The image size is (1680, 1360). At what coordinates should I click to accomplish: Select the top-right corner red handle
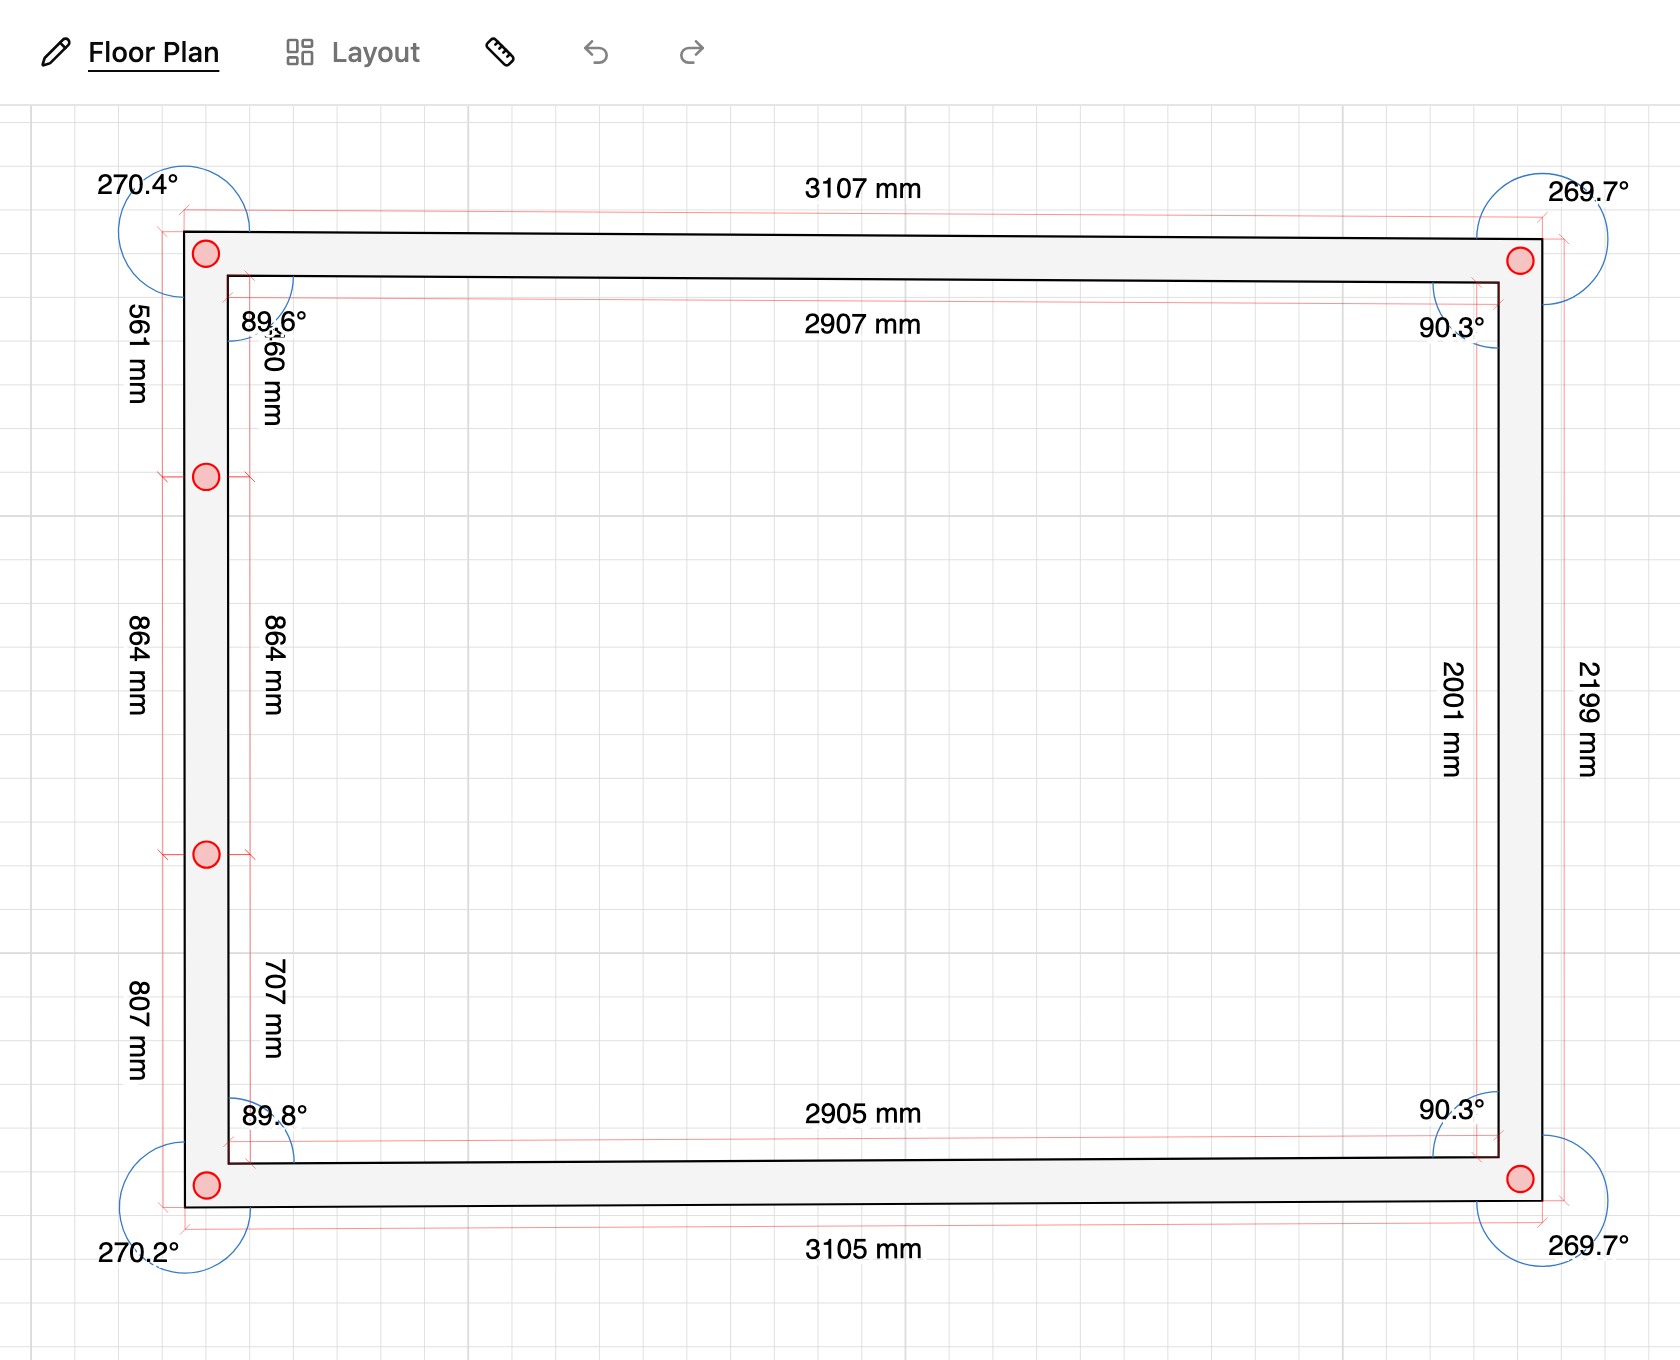1520,261
